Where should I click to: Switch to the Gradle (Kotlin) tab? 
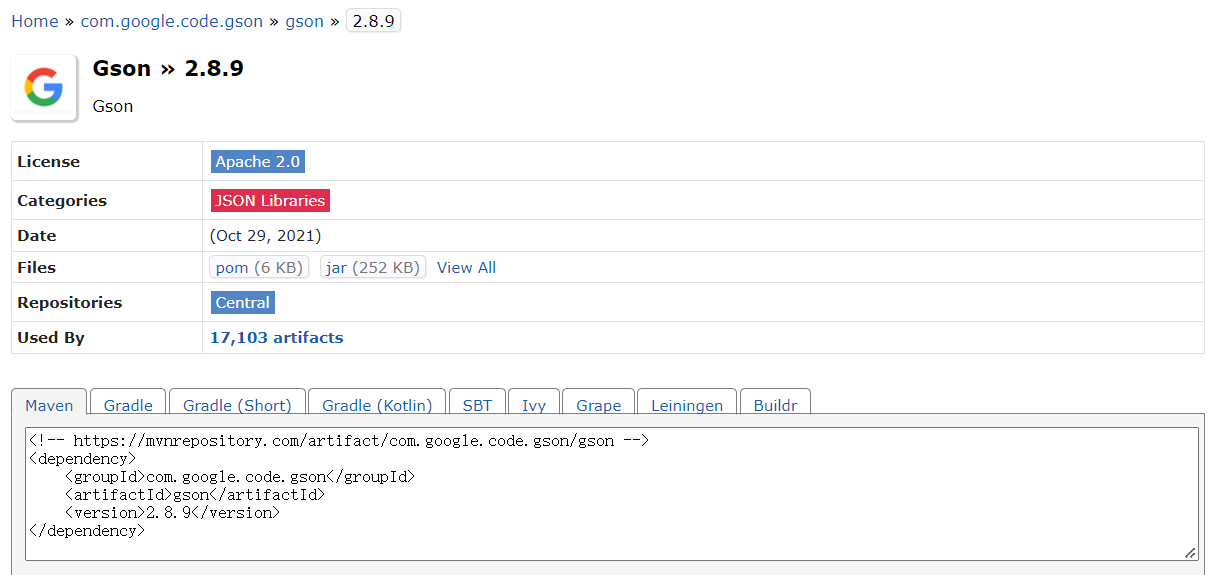(377, 405)
